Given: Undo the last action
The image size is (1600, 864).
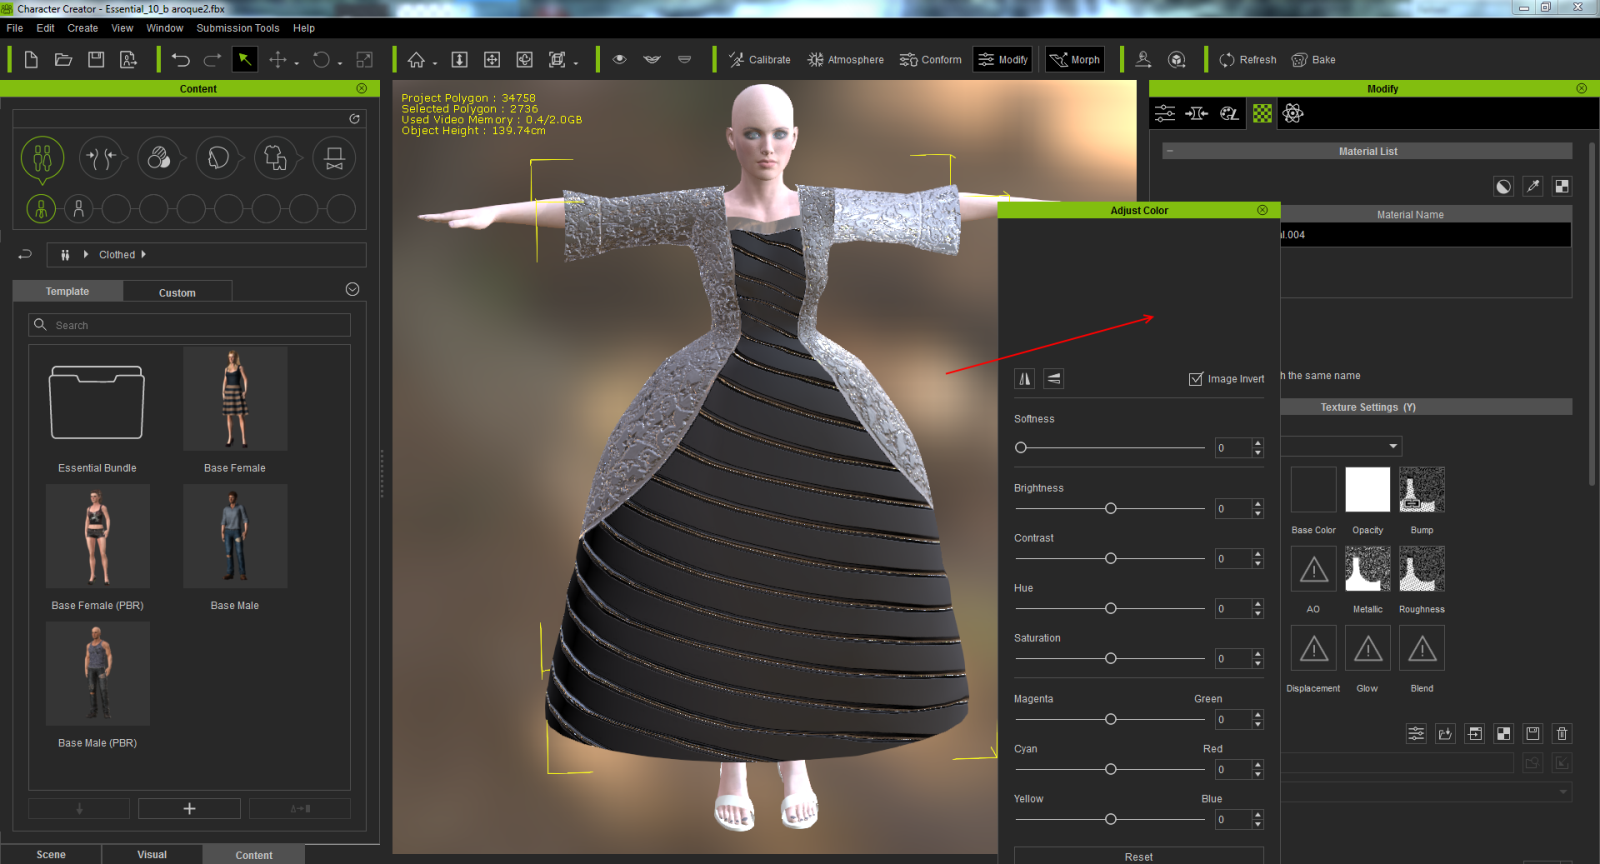Looking at the screenshot, I should point(181,60).
